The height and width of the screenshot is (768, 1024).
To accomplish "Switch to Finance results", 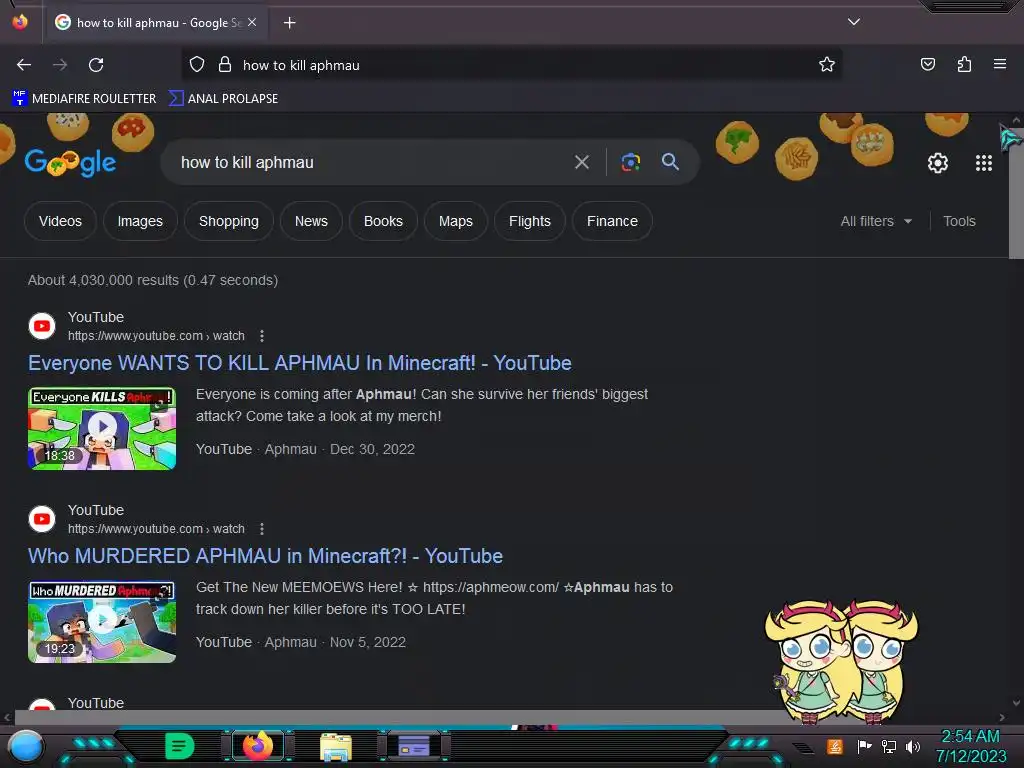I will pyautogui.click(x=612, y=221).
